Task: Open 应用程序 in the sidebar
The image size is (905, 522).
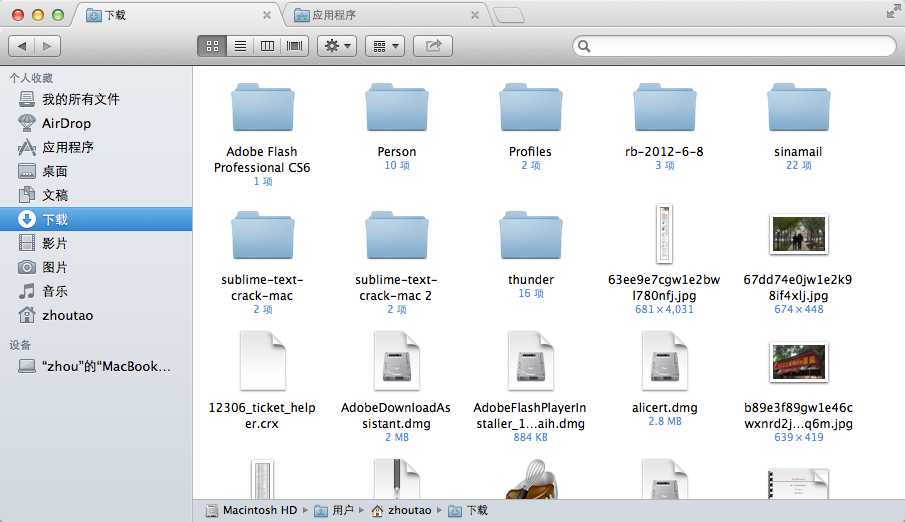Action: point(96,147)
